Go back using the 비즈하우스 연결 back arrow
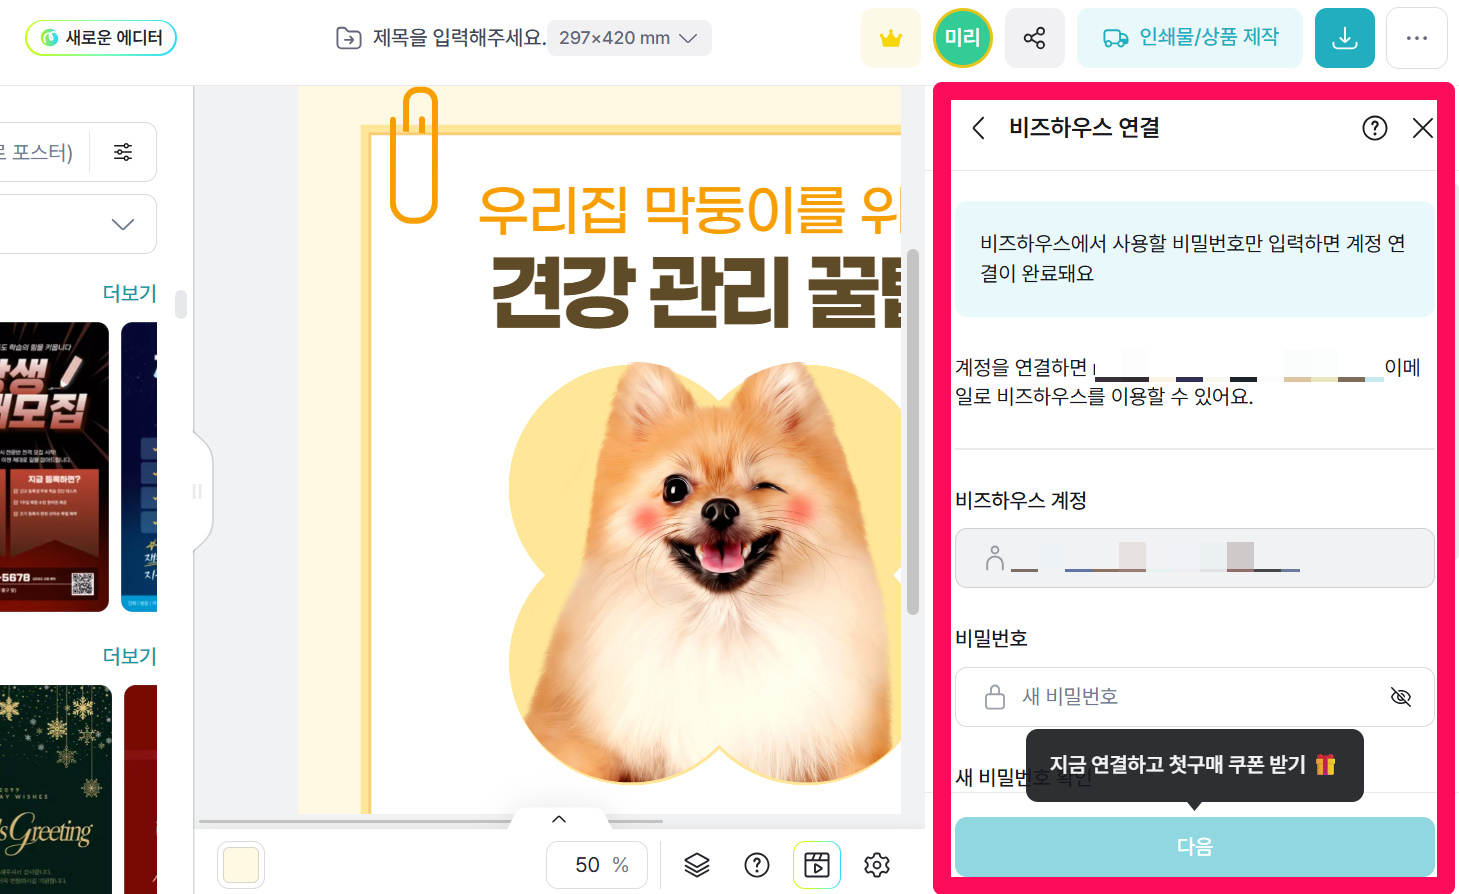This screenshot has height=894, width=1459. (x=979, y=128)
